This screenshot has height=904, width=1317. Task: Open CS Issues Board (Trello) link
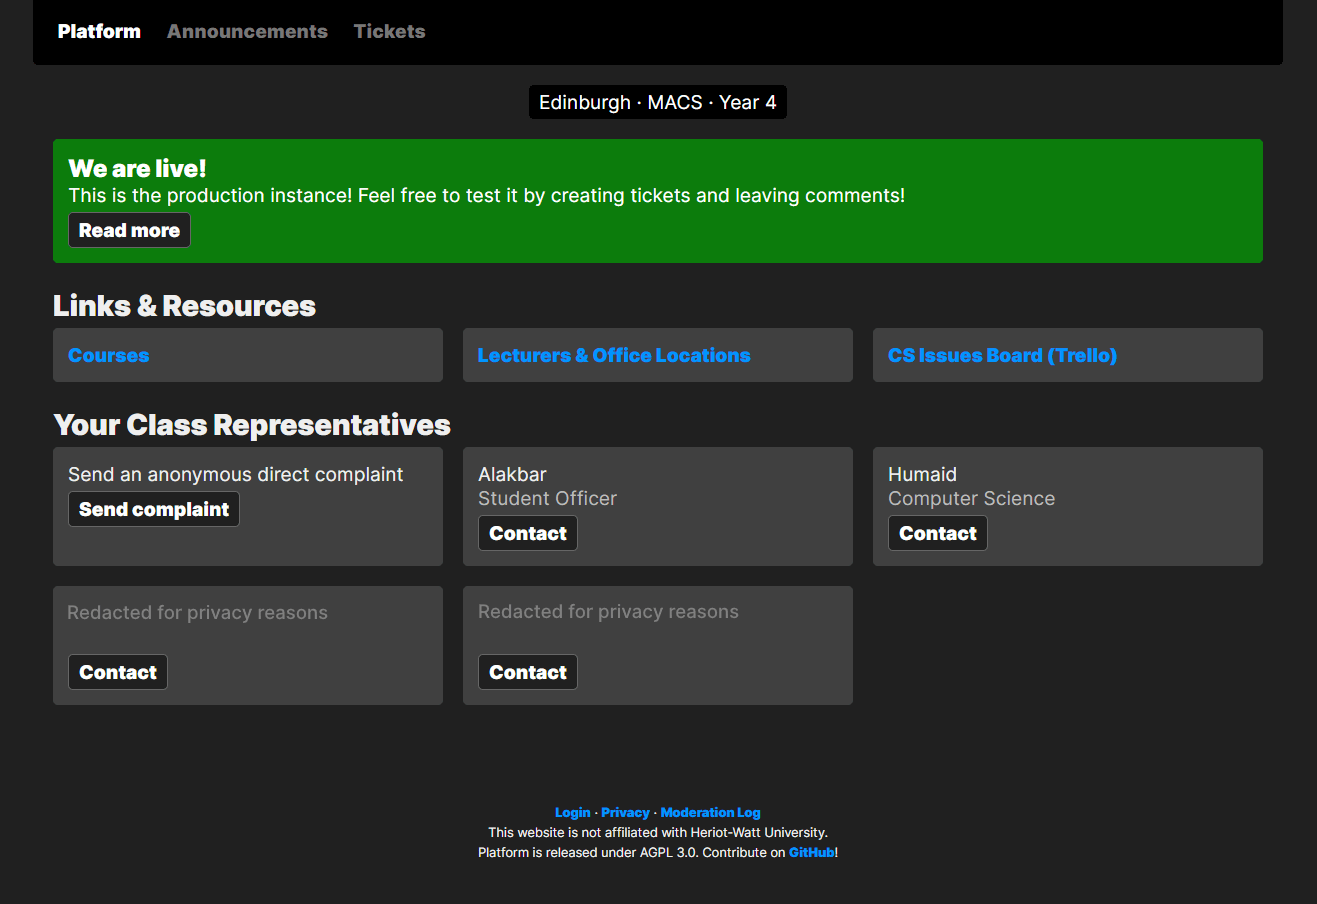point(1002,355)
